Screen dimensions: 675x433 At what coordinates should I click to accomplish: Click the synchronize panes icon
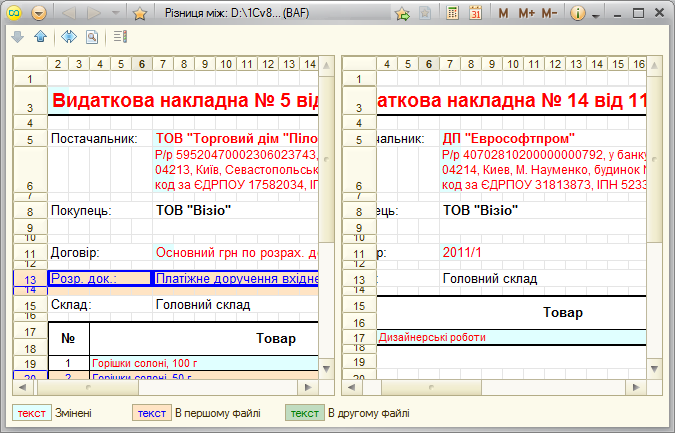point(69,37)
